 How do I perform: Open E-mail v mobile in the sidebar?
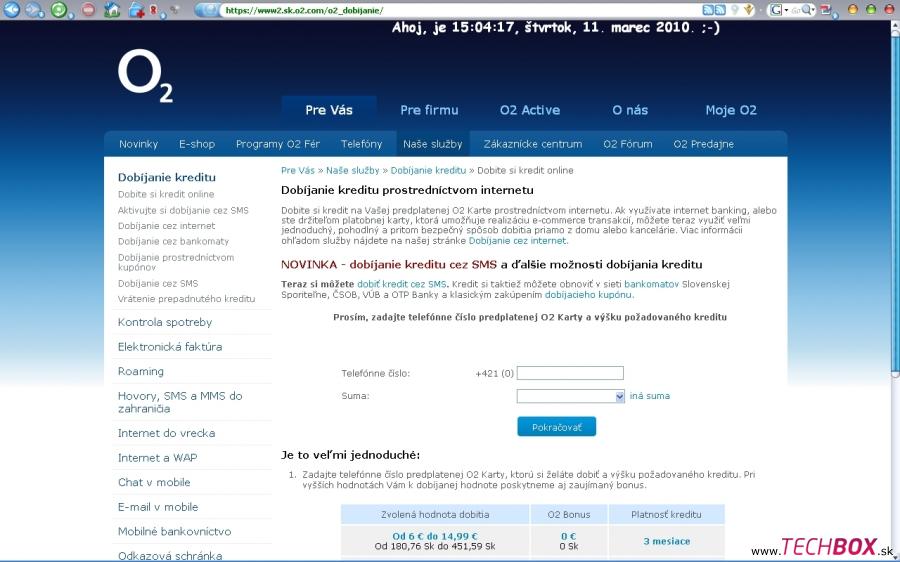(x=158, y=507)
